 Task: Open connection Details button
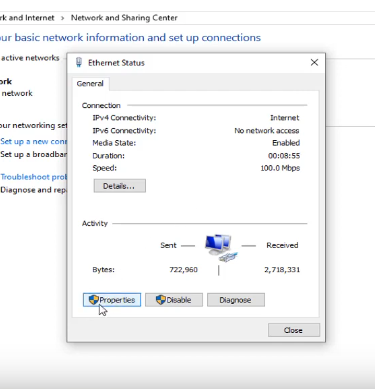pyautogui.click(x=119, y=186)
